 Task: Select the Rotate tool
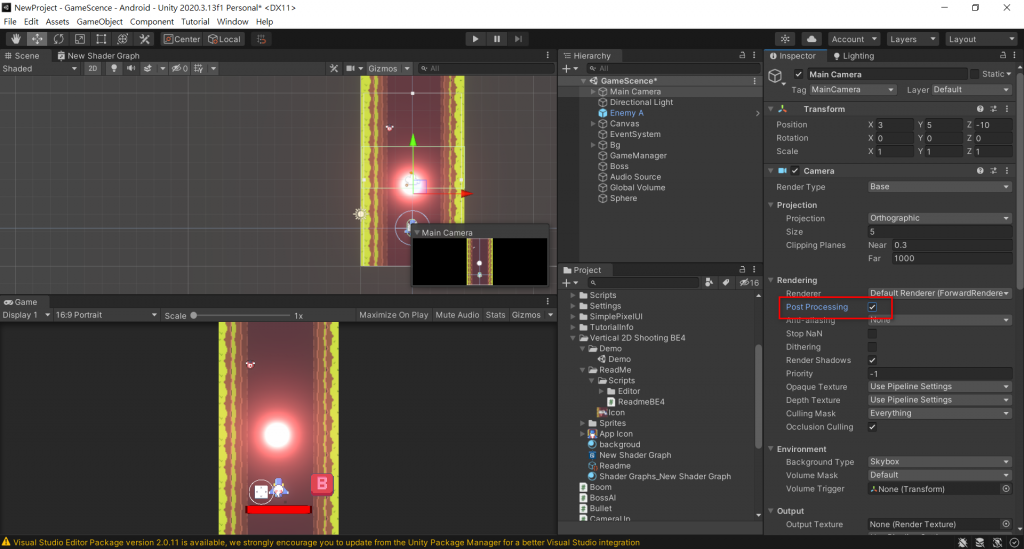[x=59, y=39]
